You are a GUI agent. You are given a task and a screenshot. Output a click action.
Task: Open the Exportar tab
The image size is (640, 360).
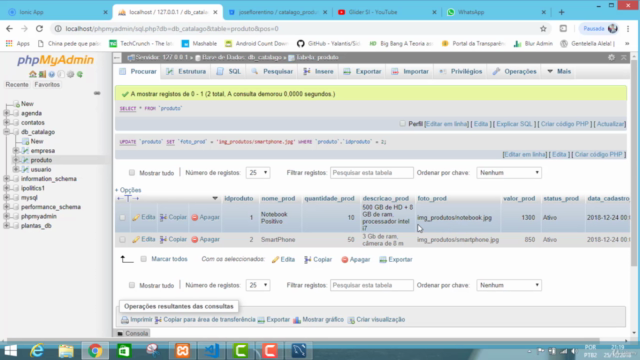click(362, 71)
